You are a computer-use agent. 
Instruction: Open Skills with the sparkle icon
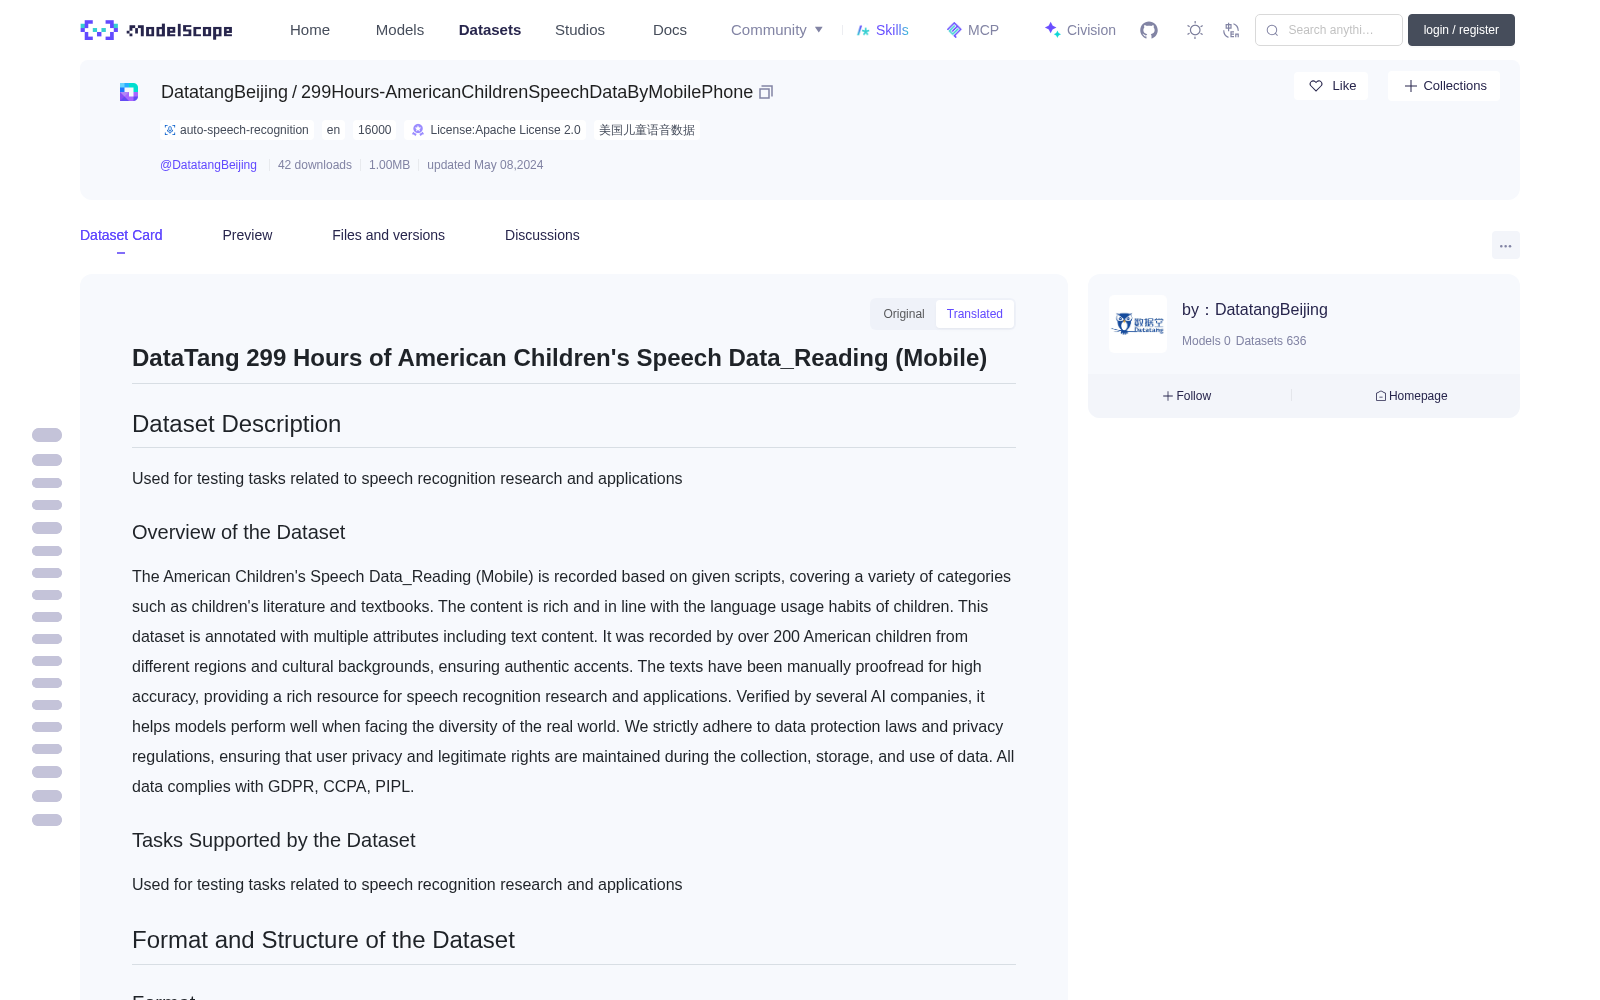[x=882, y=30]
